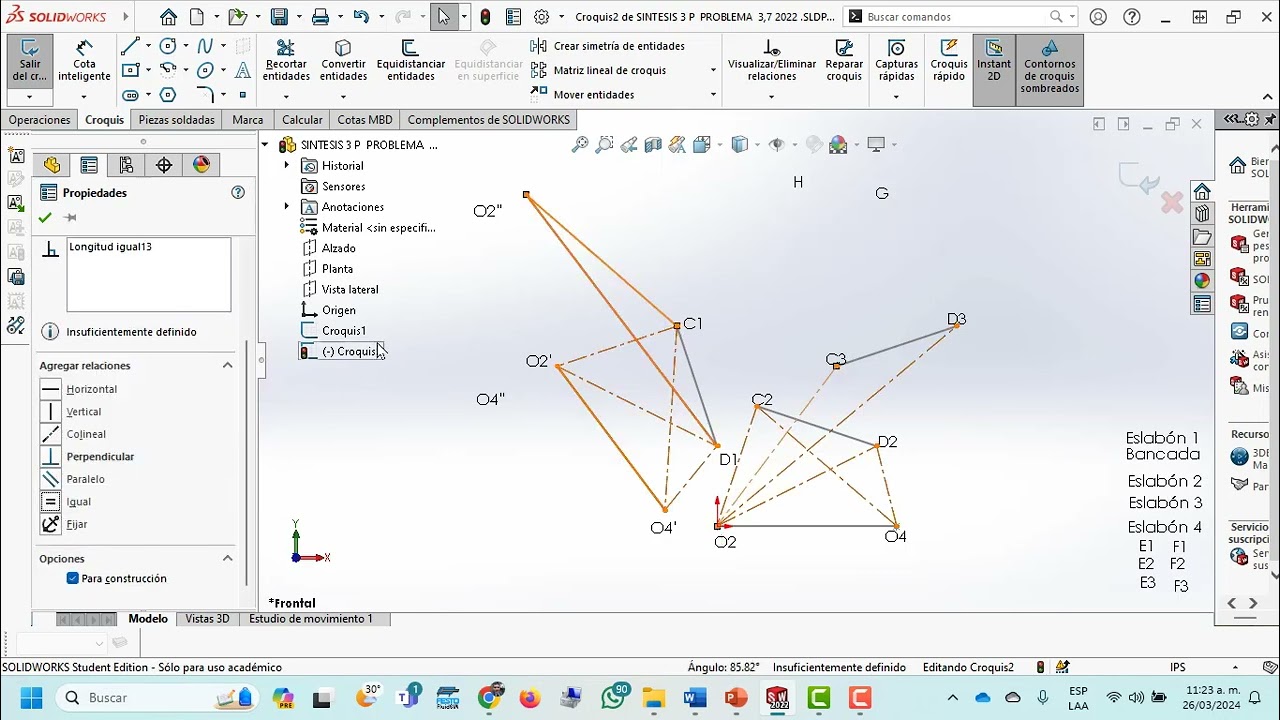1280x720 pixels.
Task: Open PowerPoint from Windows taskbar
Action: click(735, 698)
